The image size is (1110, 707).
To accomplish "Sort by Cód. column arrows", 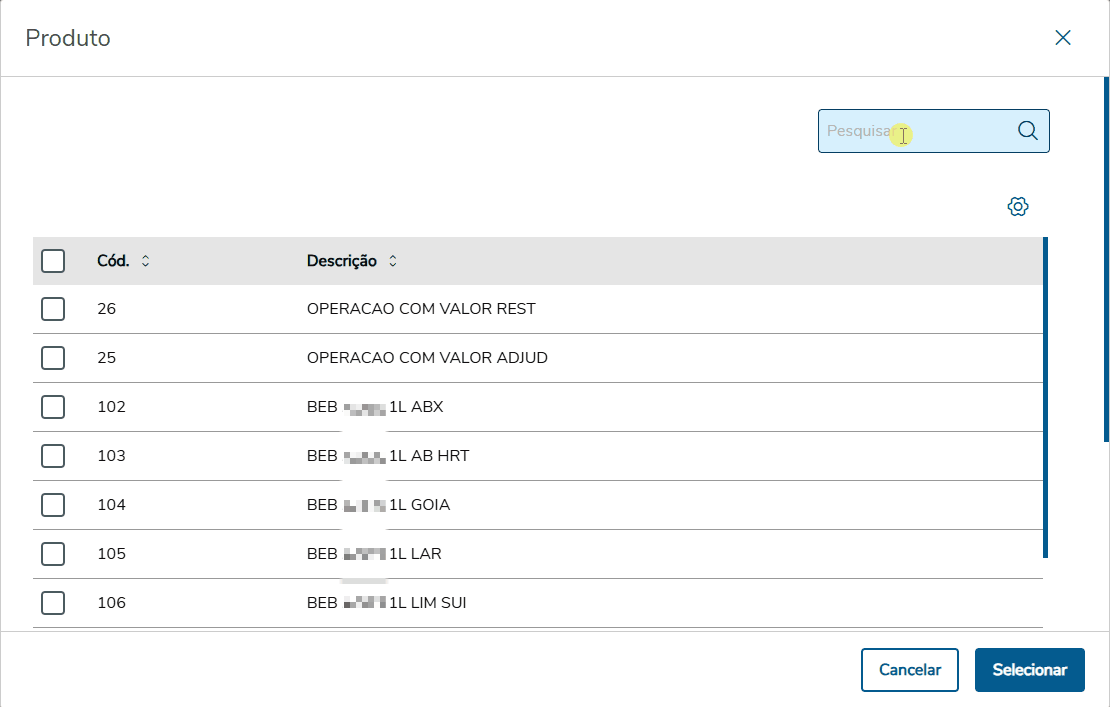I will pos(146,261).
